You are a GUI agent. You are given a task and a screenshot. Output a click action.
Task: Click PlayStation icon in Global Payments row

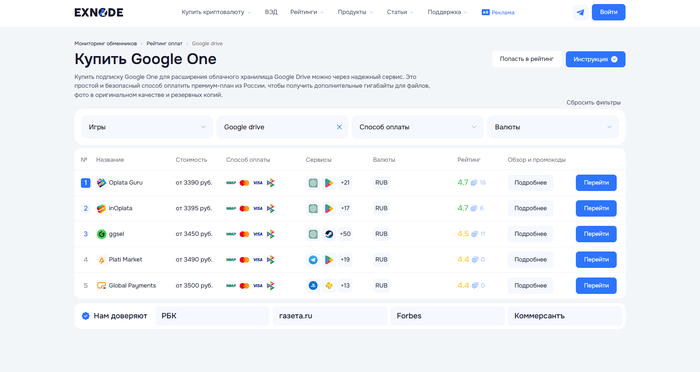tap(313, 286)
